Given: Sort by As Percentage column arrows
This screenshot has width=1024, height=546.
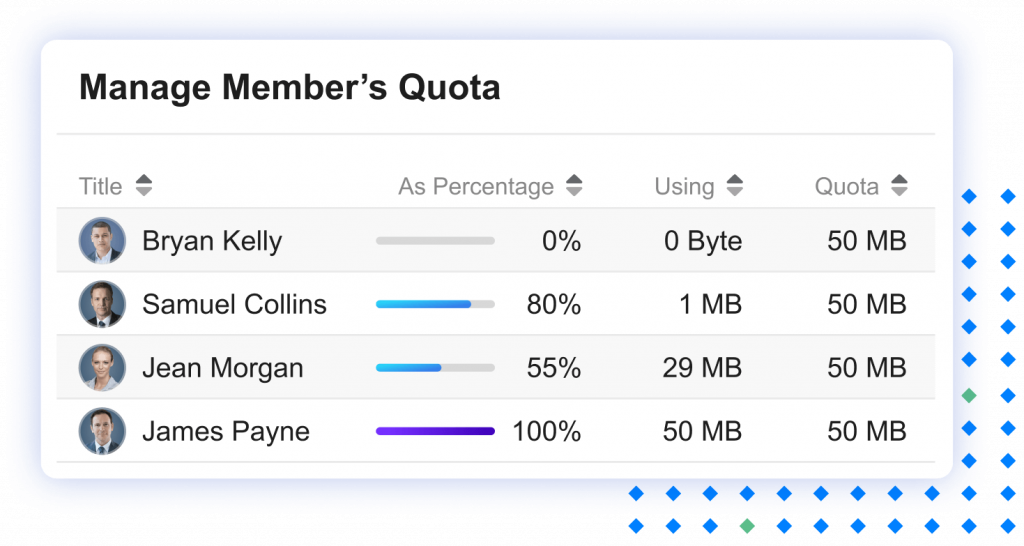Looking at the screenshot, I should [x=574, y=185].
